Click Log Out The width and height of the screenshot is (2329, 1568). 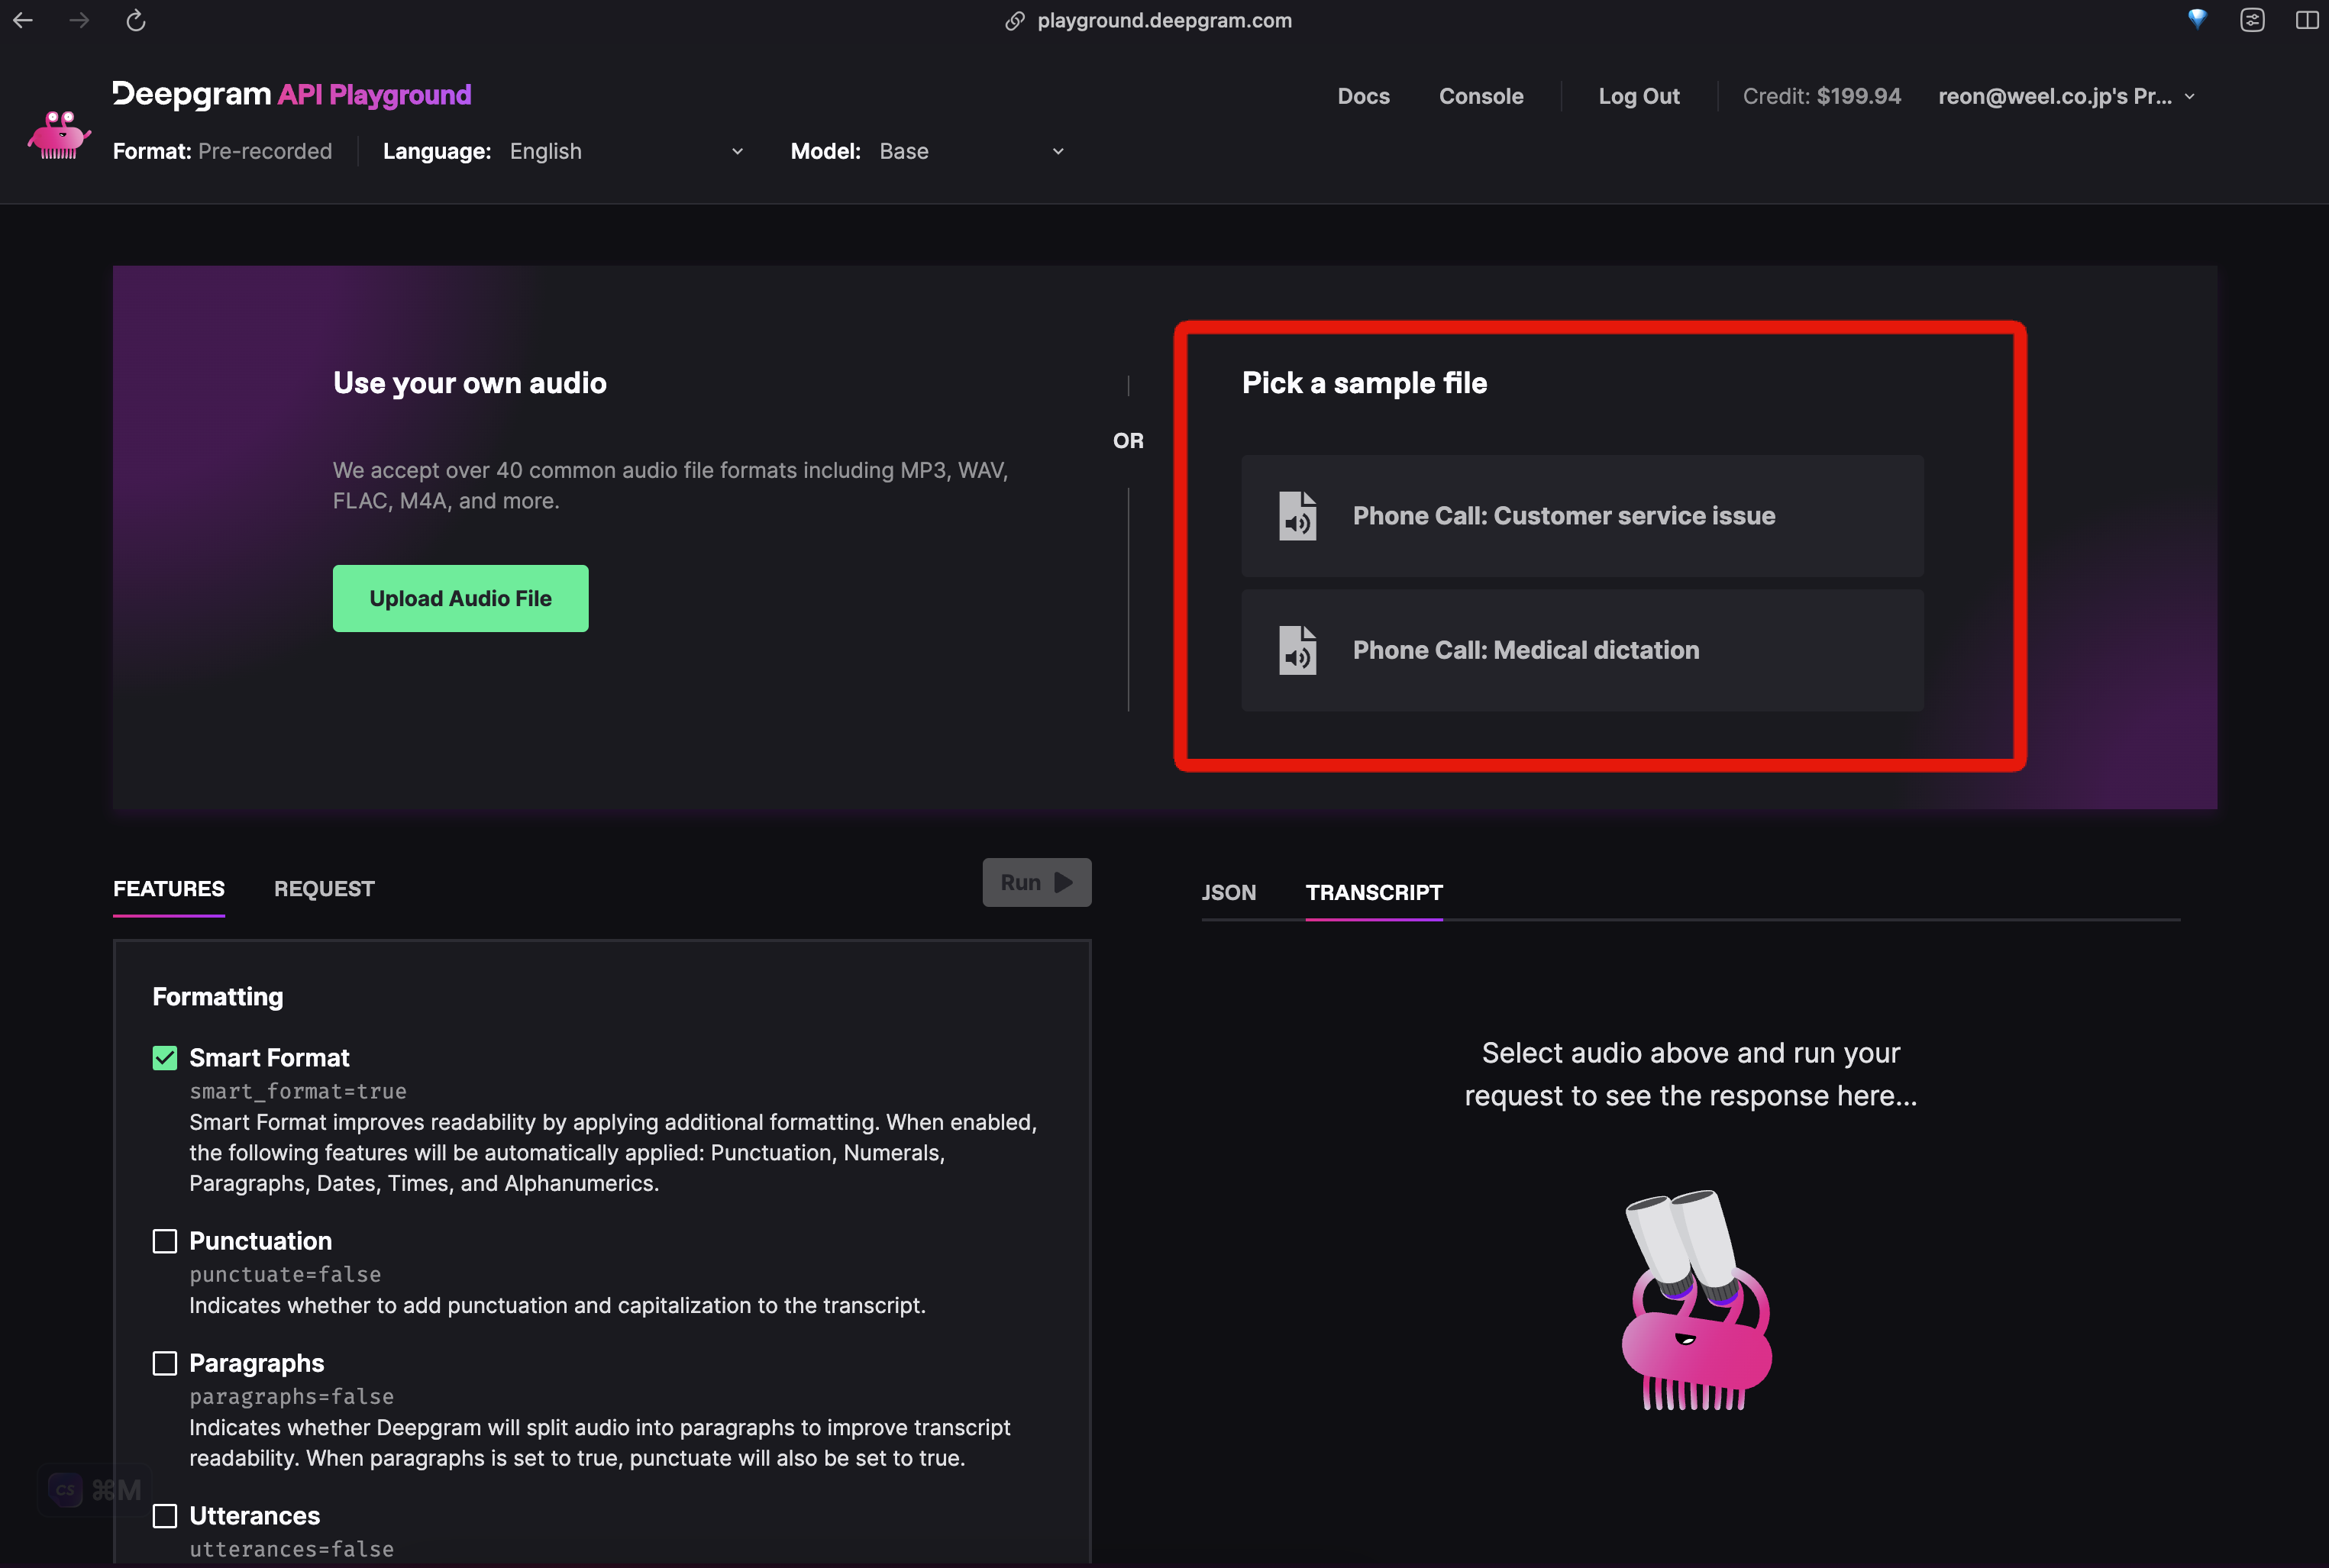click(x=1638, y=96)
